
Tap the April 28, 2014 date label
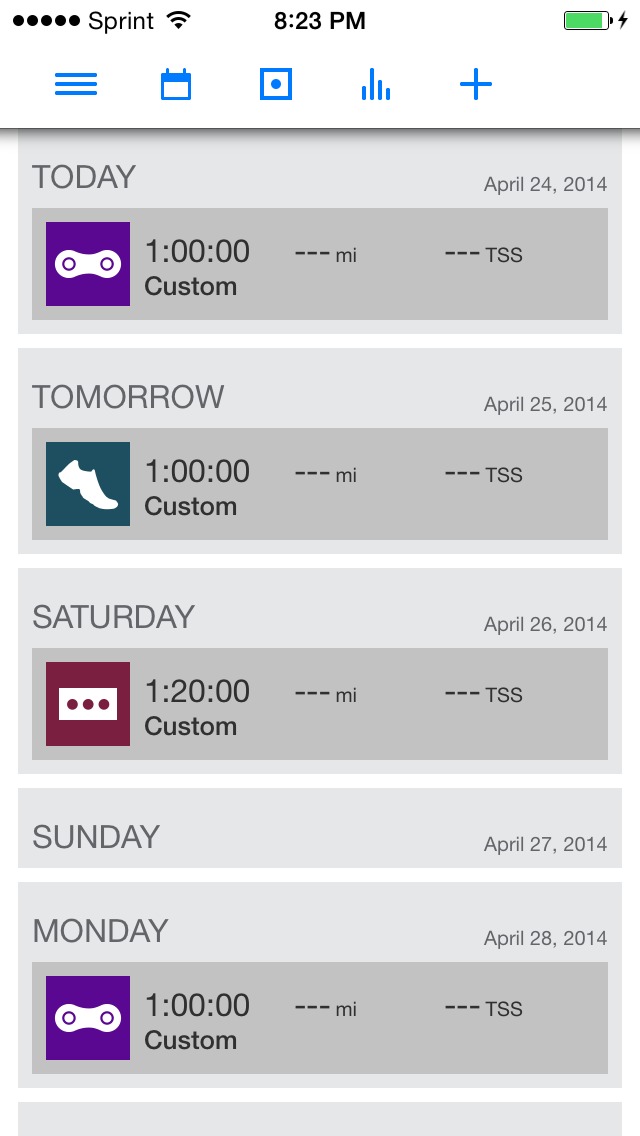[545, 938]
